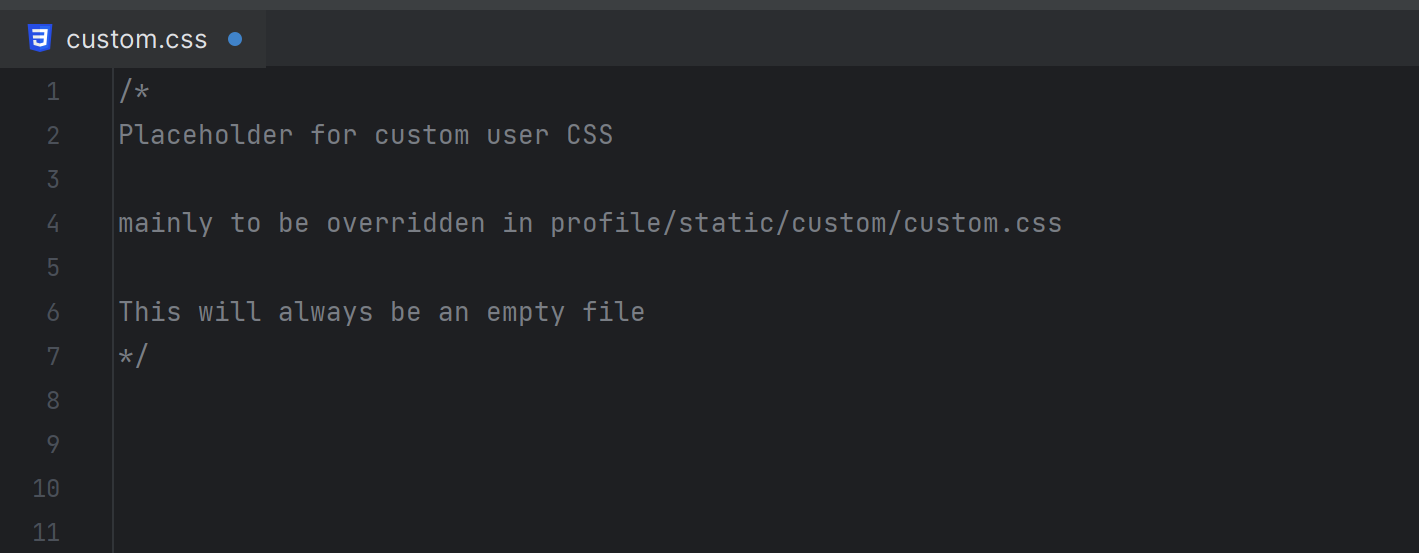Place cursor on the opening /* comment marker

(134, 92)
